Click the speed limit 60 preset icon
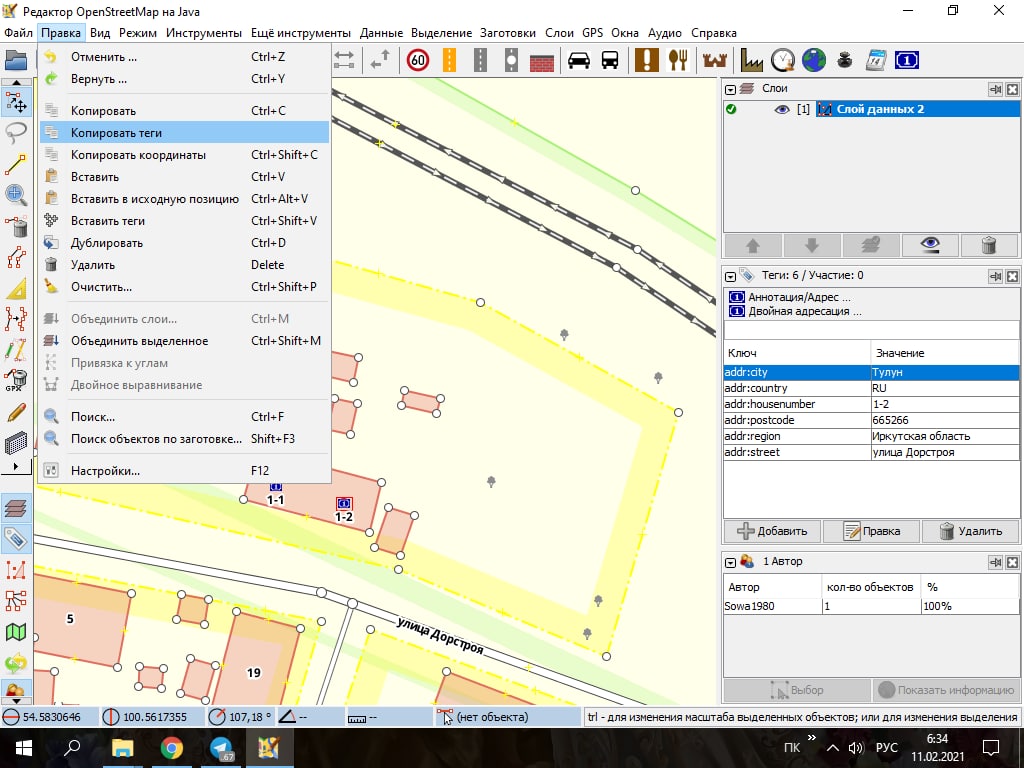This screenshot has height=768, width=1024. (x=418, y=61)
